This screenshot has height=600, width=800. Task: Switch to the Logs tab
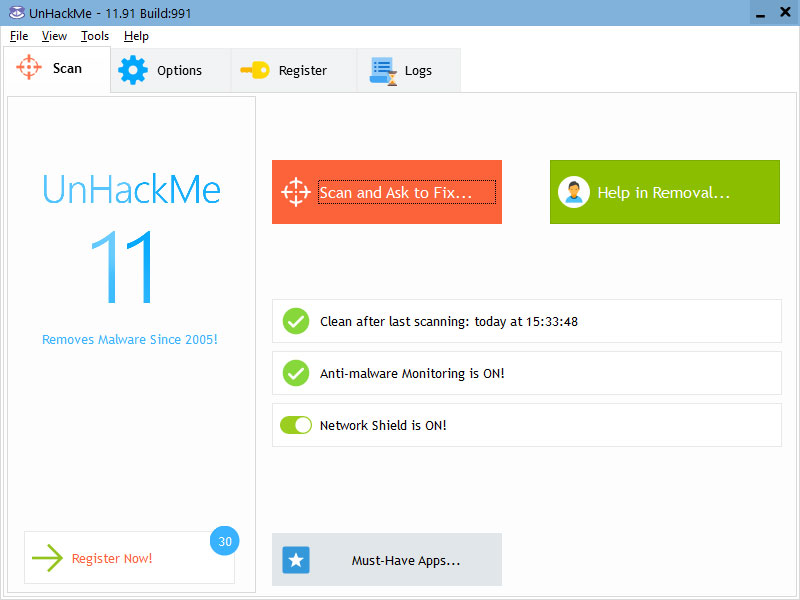click(x=409, y=70)
